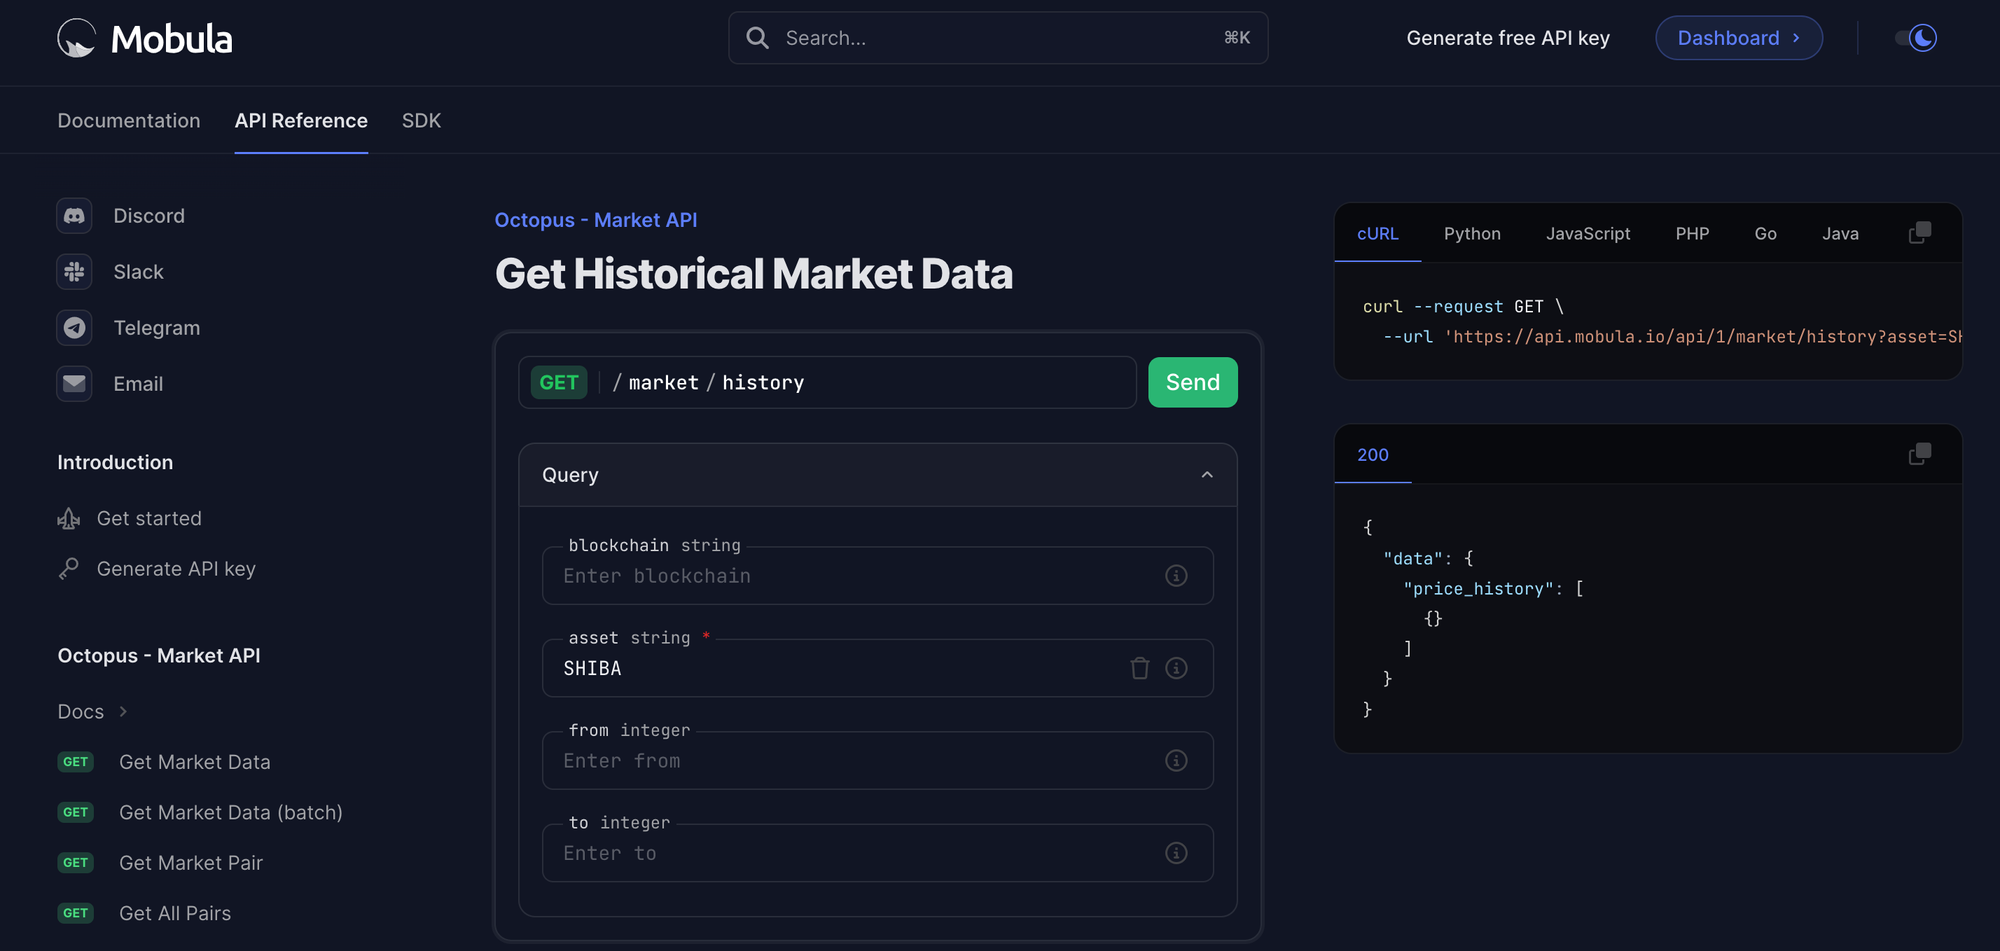Viewport: 2000px width, 951px height.
Task: Click the "price_history" response key
Action: (1478, 589)
